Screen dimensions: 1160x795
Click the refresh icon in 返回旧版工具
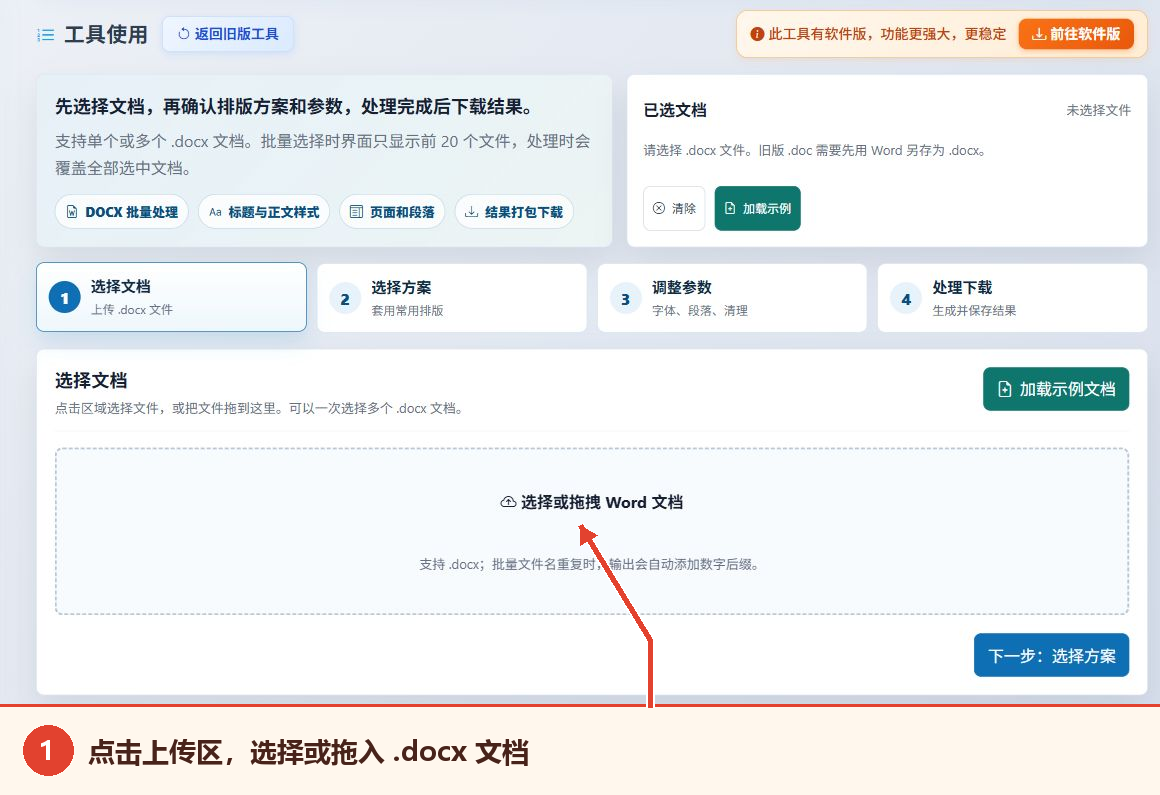coord(183,34)
